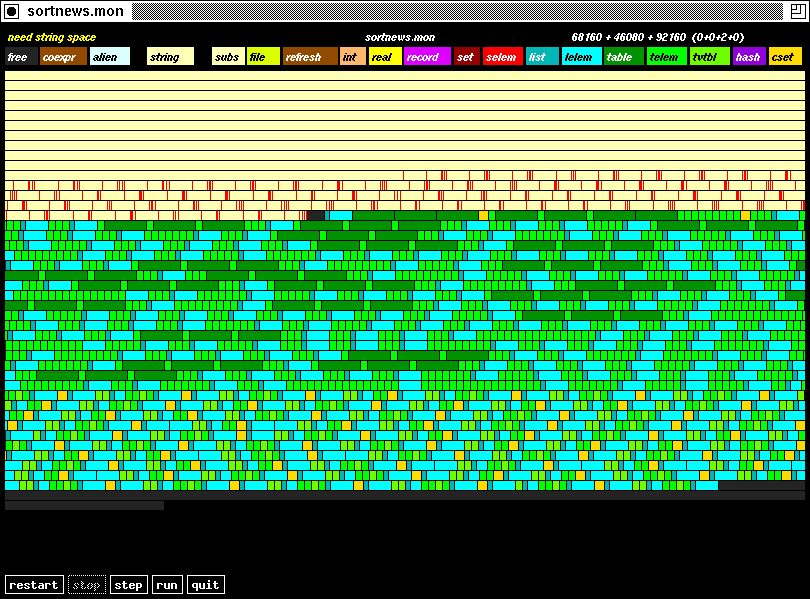Click the 'file' legend swatch
The image size is (810, 599).
[263, 57]
